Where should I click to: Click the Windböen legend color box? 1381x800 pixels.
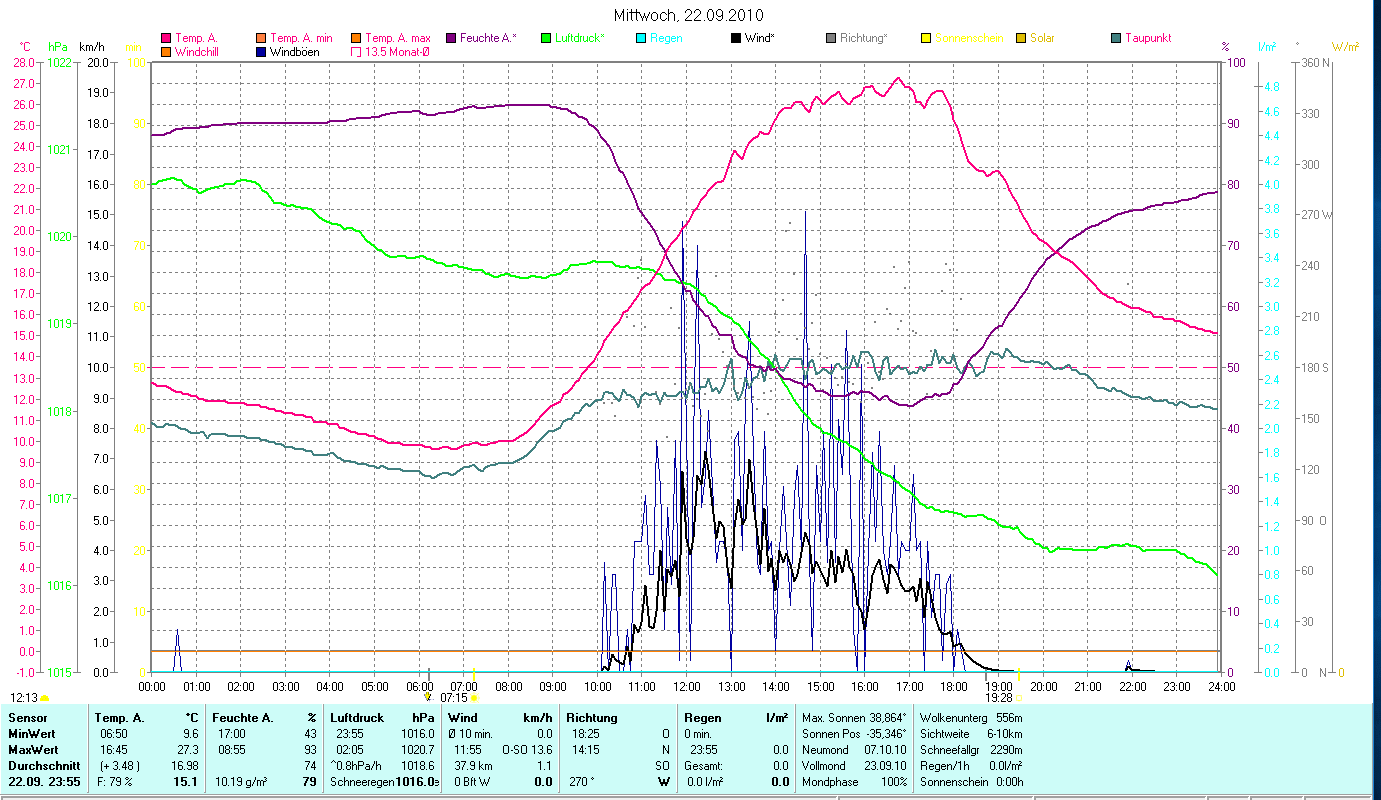pos(261,52)
